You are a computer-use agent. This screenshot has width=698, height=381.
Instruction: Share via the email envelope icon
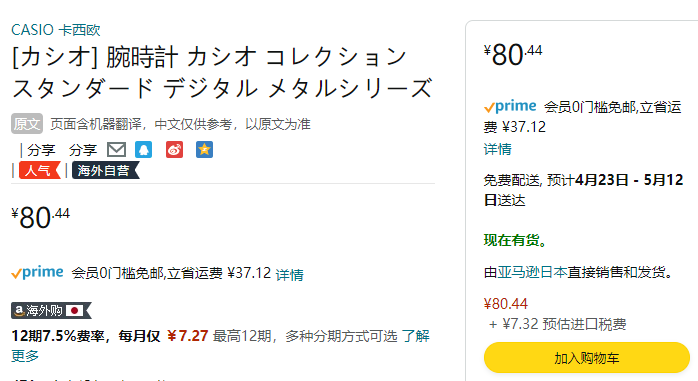click(117, 150)
